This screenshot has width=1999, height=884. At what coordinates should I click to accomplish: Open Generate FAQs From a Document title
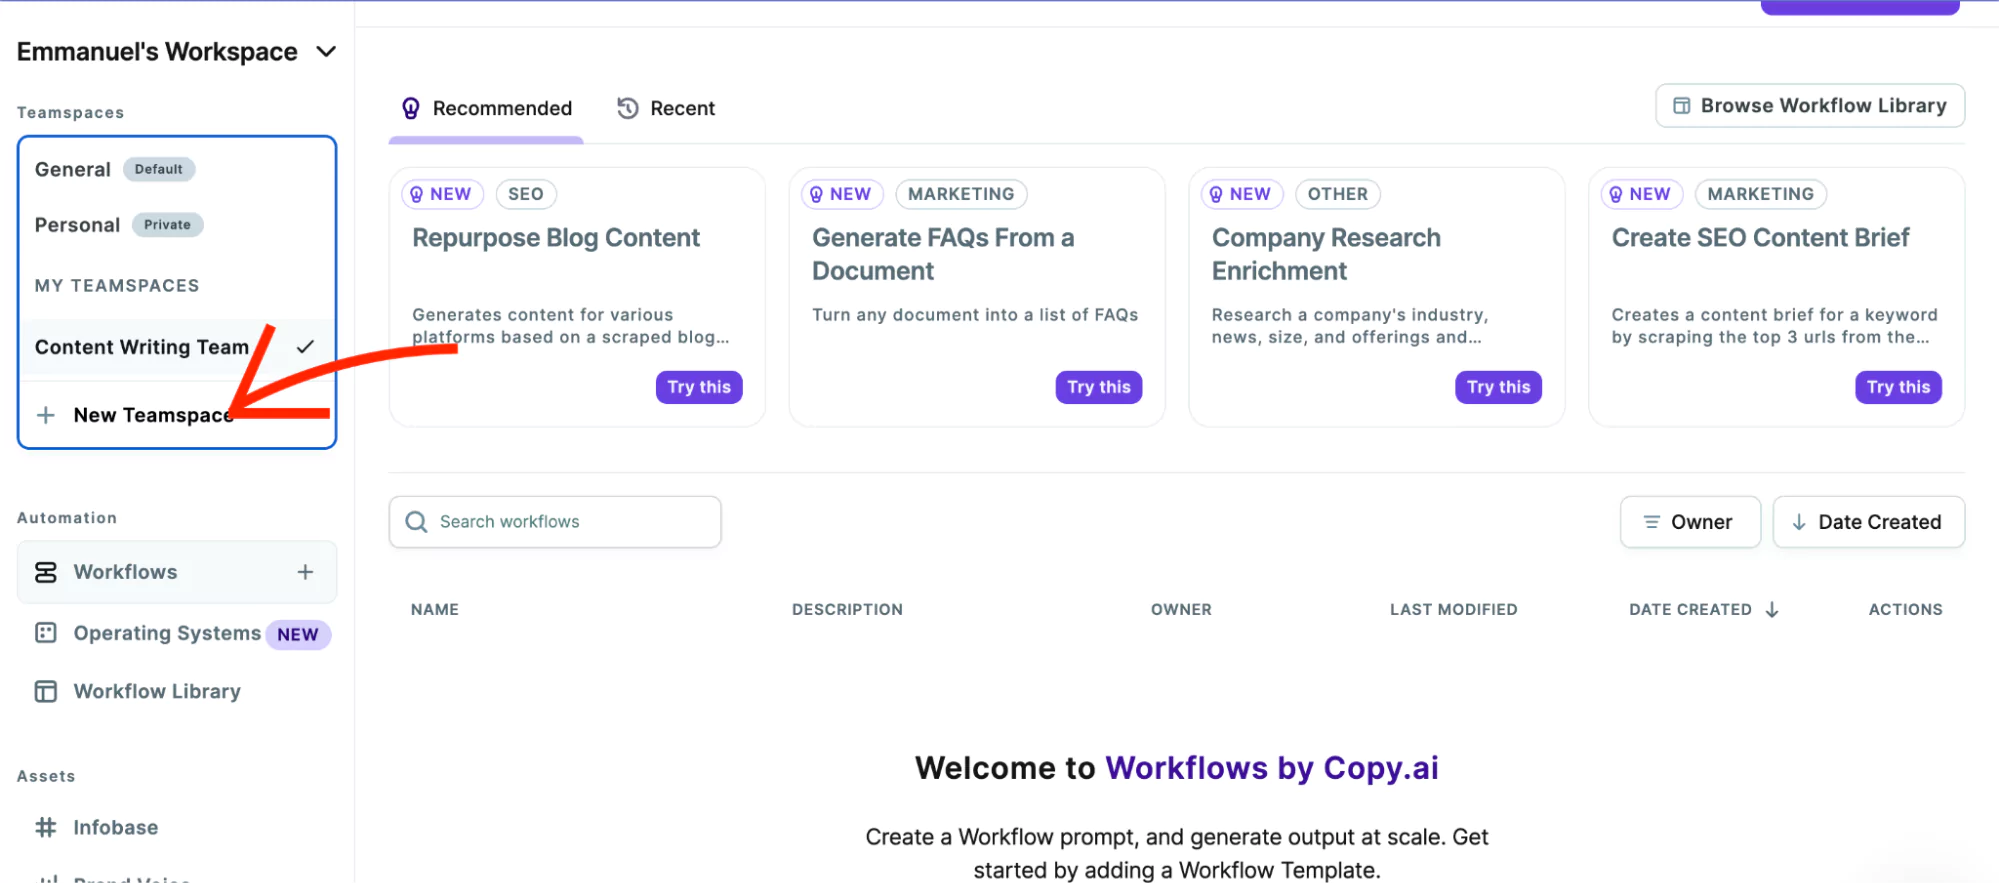(943, 254)
